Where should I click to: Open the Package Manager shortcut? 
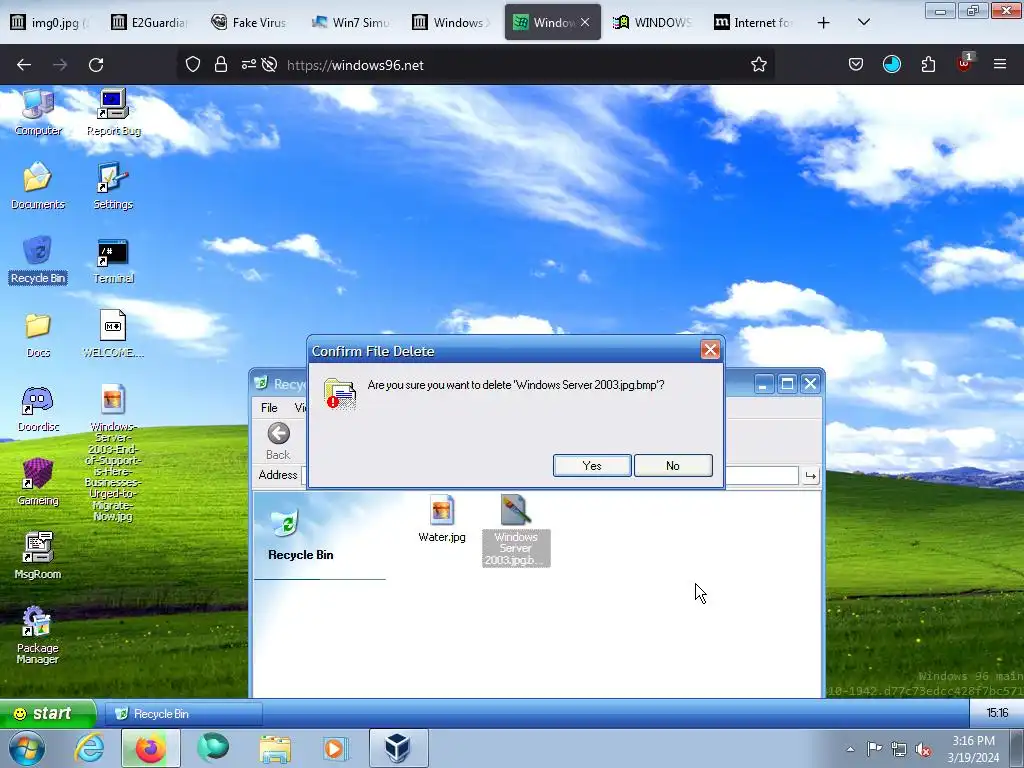(37, 635)
